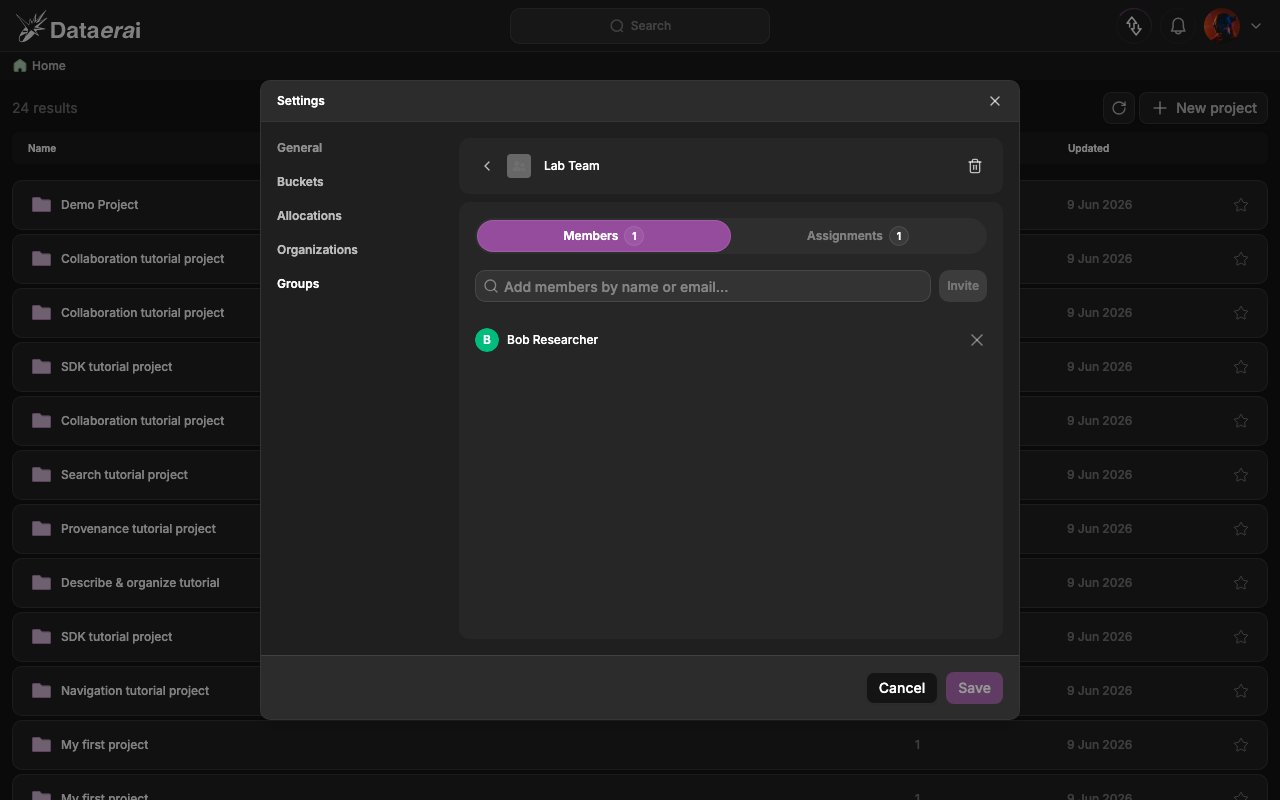
Task: Open Buckets settings section
Action: pos(300,182)
